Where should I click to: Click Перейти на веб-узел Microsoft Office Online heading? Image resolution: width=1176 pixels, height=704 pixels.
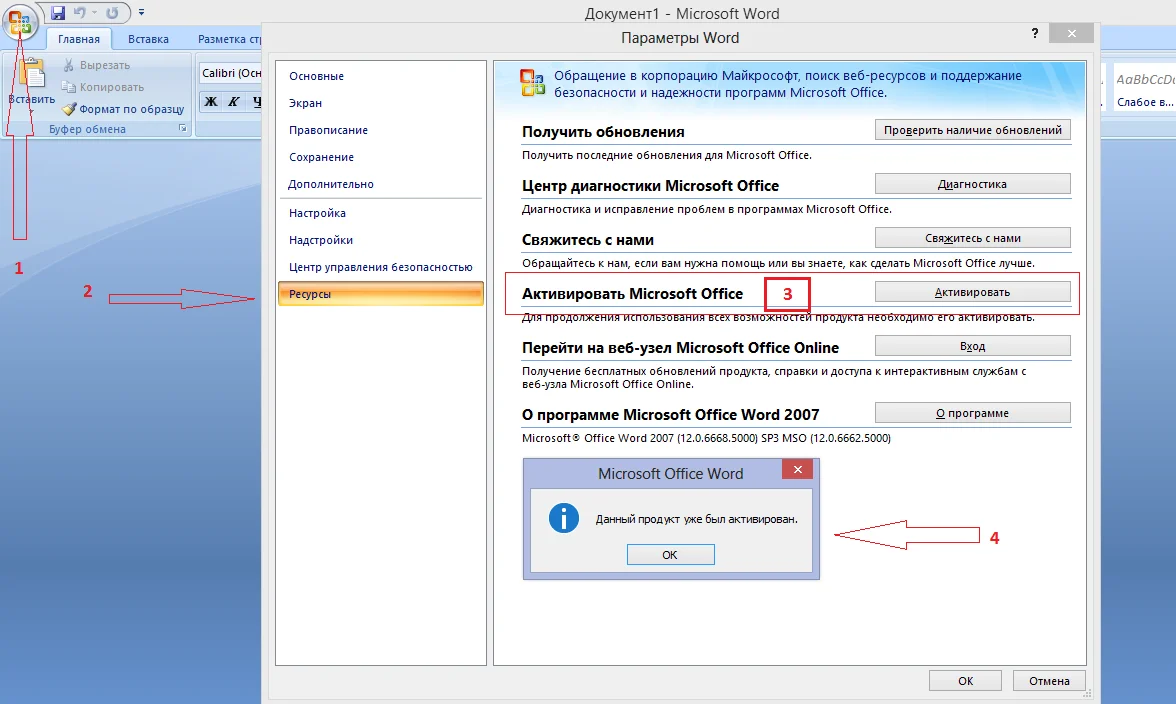[680, 348]
